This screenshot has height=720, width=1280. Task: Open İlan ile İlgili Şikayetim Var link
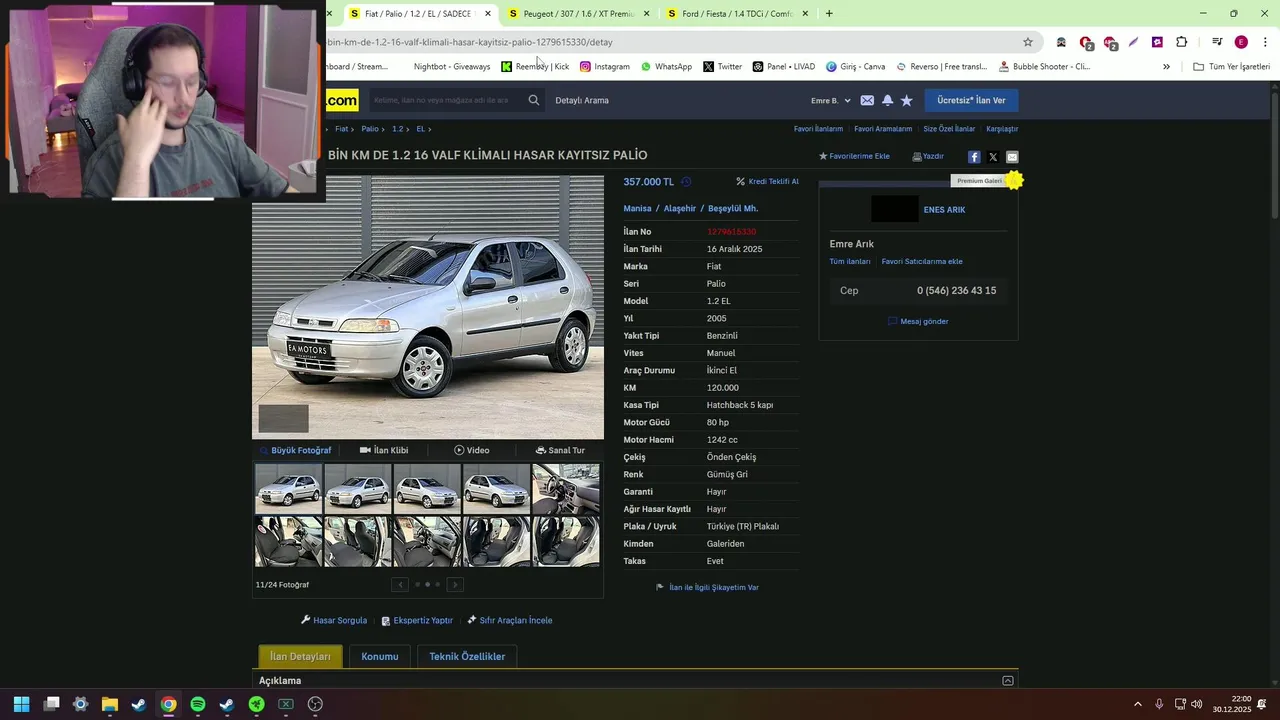707,587
